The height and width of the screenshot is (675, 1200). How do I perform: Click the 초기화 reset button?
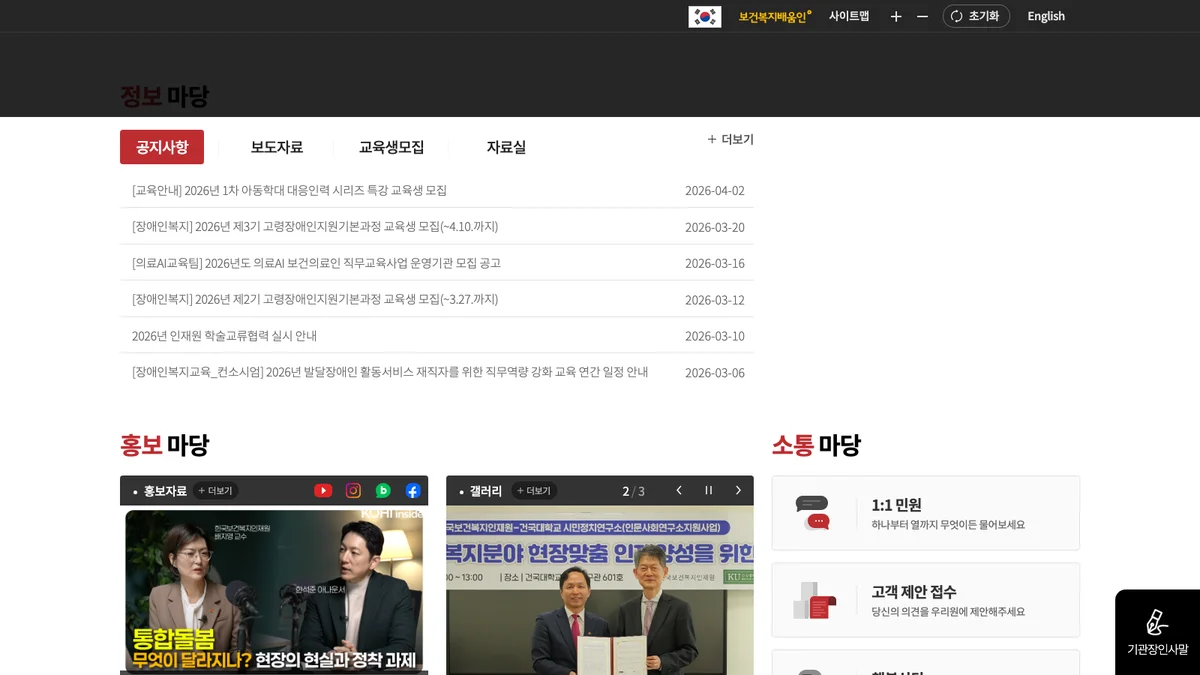click(975, 17)
